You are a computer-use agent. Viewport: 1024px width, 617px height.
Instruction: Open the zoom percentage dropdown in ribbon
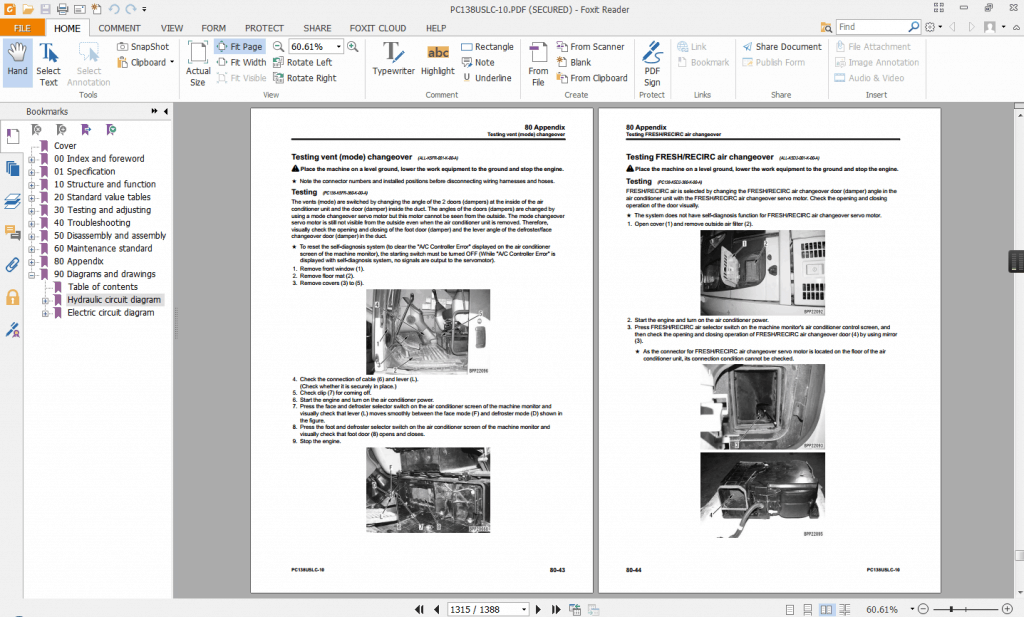(x=338, y=46)
